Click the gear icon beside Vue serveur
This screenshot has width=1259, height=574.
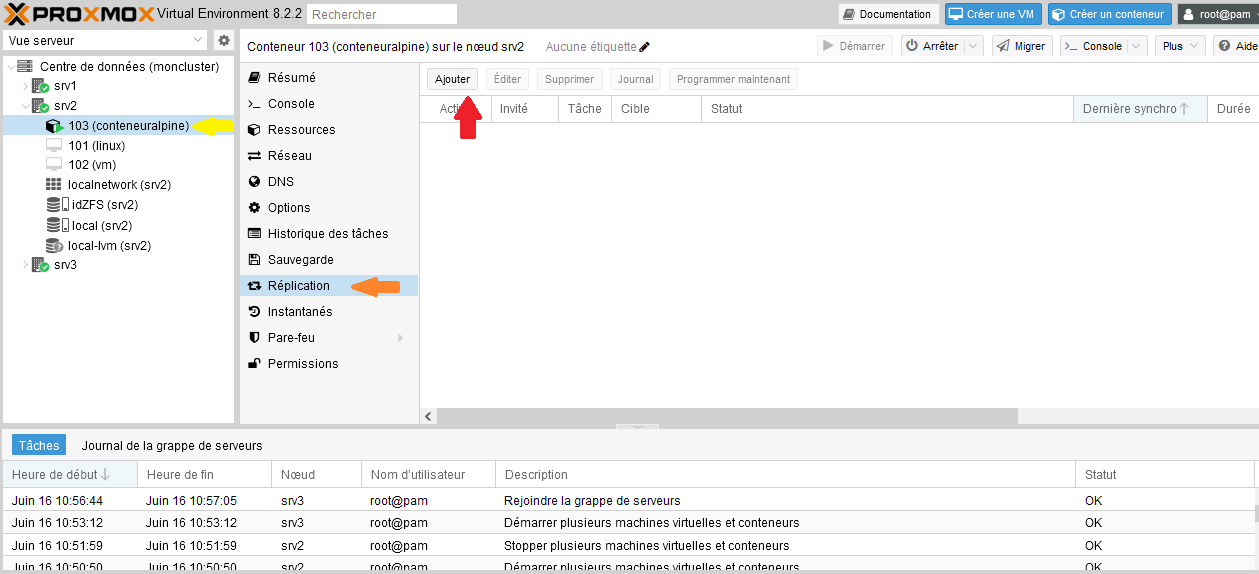point(224,41)
